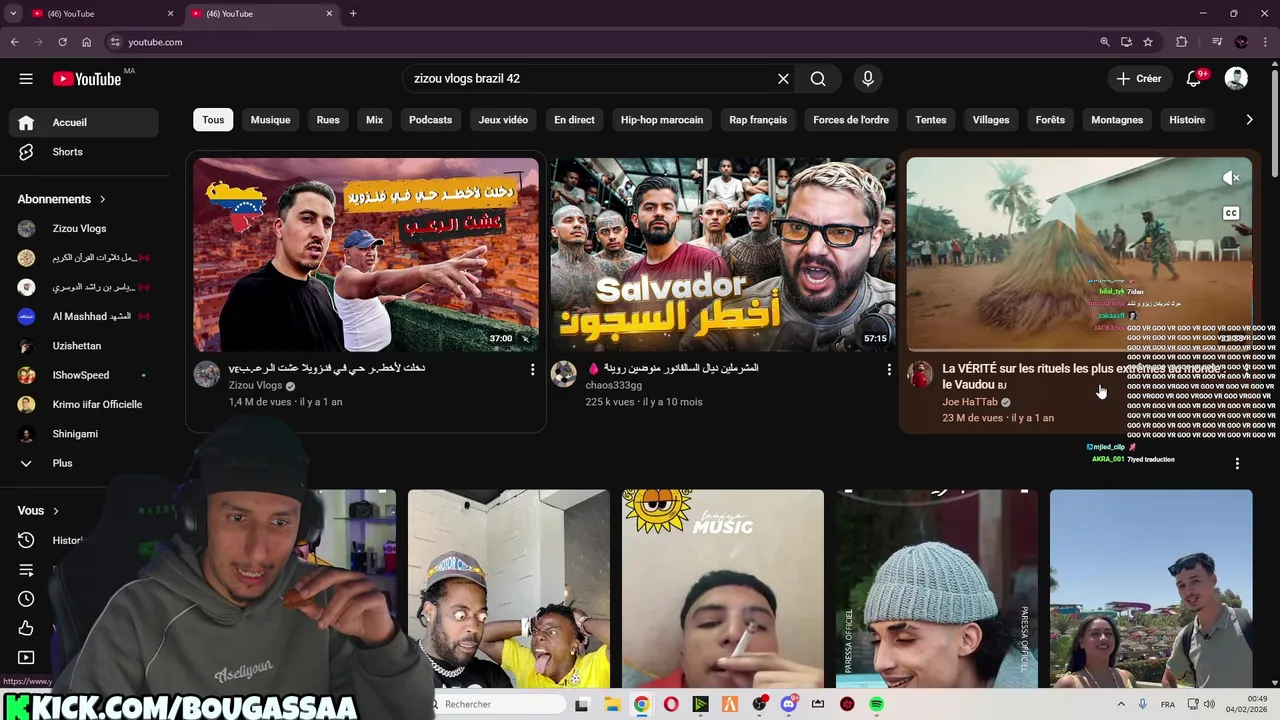Open the YouTube account avatar menu
1280x720 pixels.
(x=1236, y=79)
